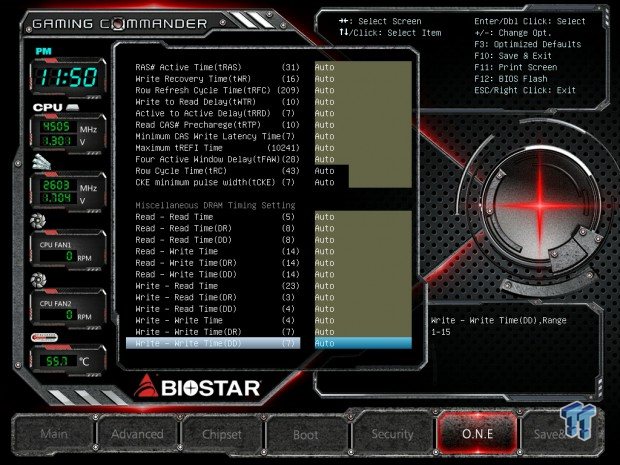Click the CPU 4505 MHz readout
The width and height of the screenshot is (620, 465).
57,127
